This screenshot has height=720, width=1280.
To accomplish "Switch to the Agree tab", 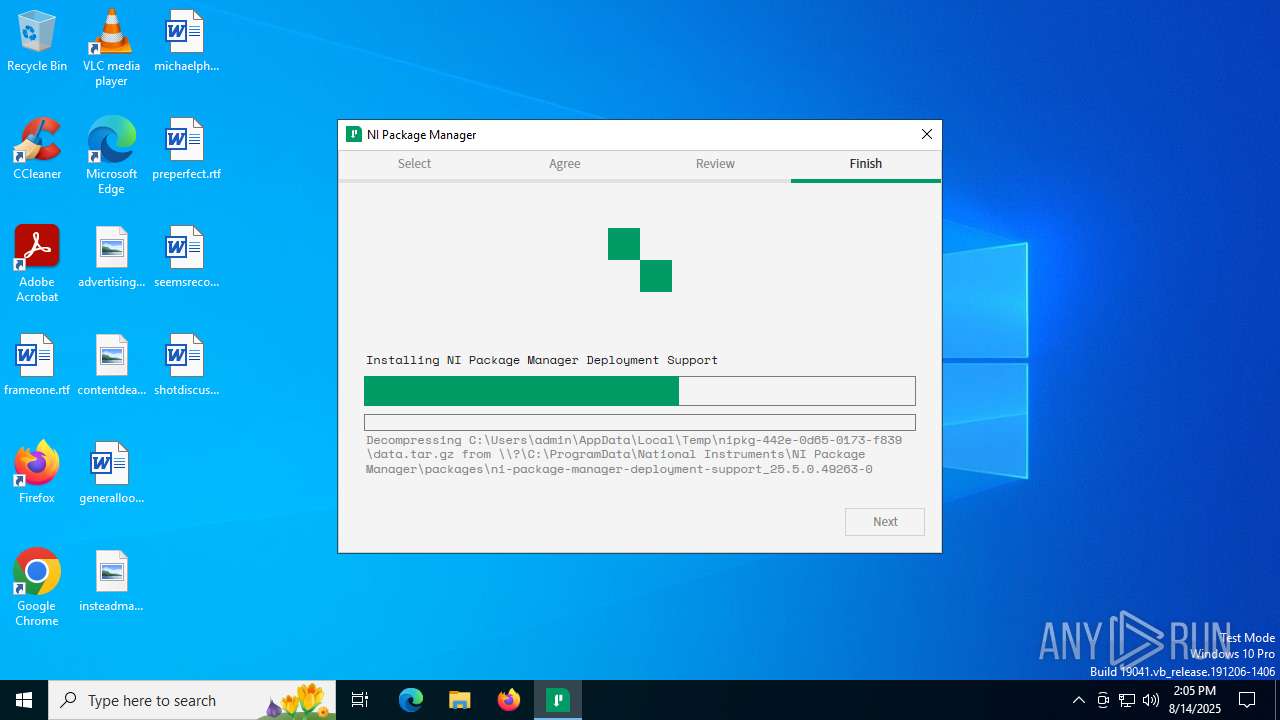I will point(565,164).
